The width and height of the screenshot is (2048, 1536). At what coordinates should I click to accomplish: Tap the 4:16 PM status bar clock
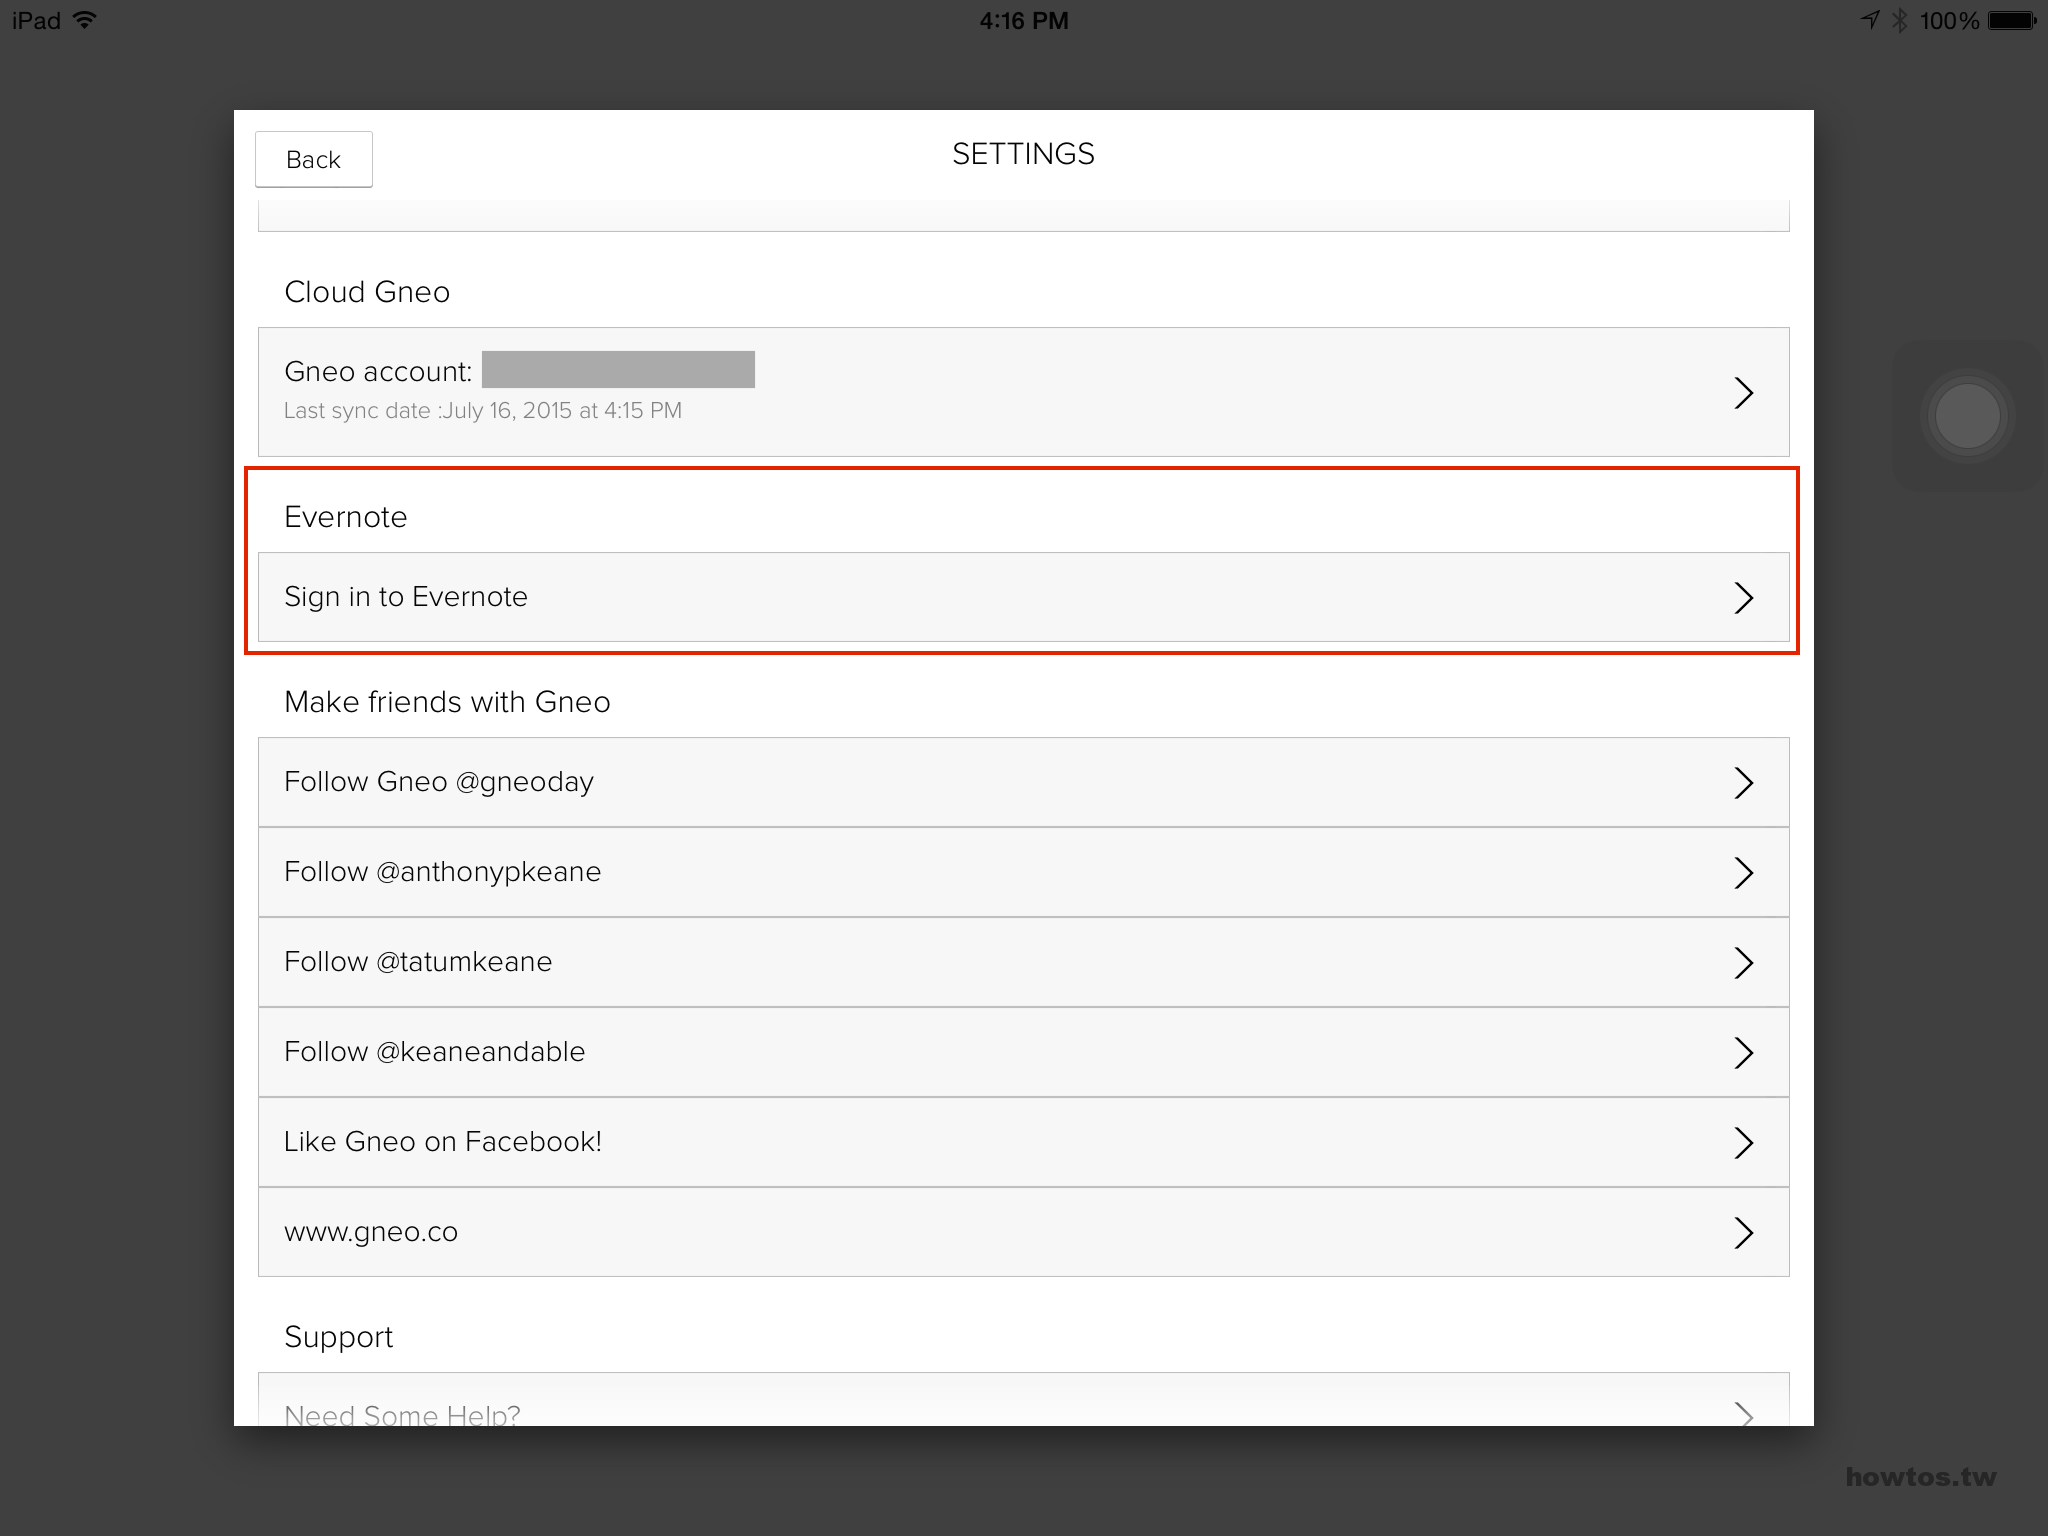click(1024, 21)
